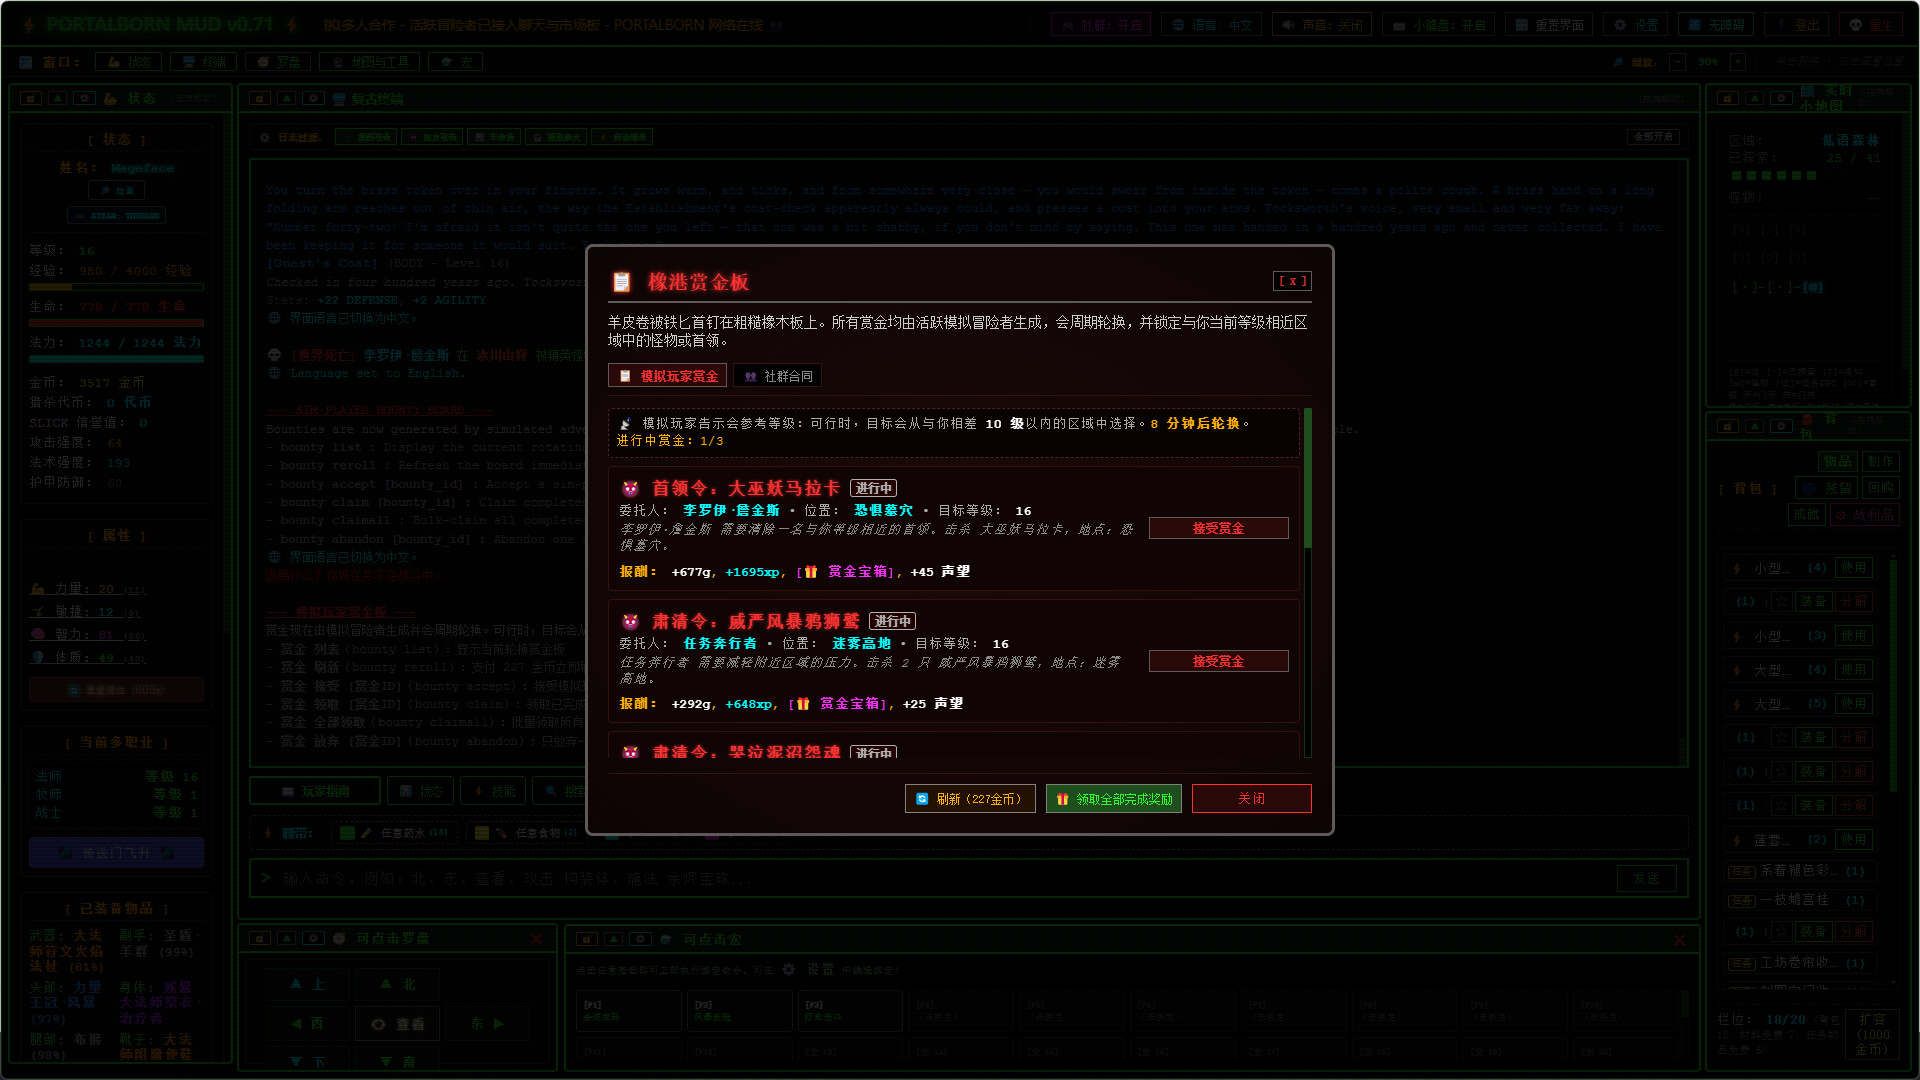Accept the 大巫妖马拉卡 bounty via 接受赏金

[x=1218, y=529]
